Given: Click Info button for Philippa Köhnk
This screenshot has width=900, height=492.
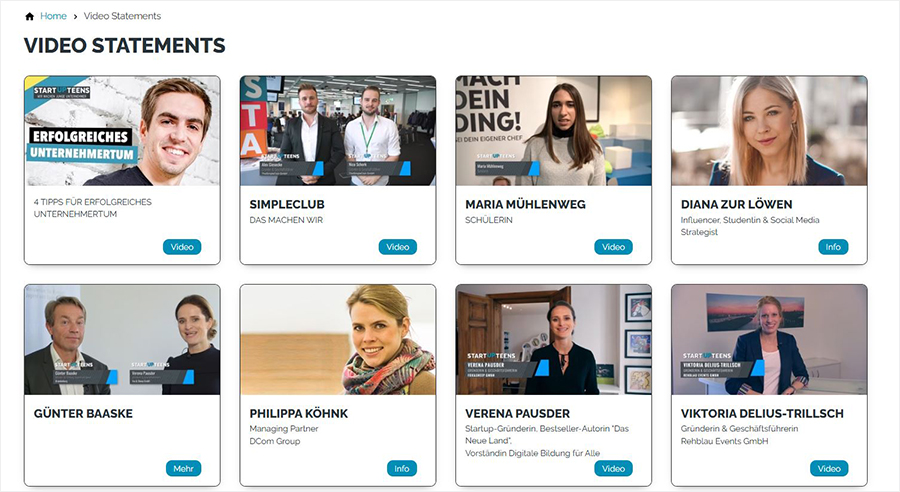Looking at the screenshot, I should [x=402, y=468].
